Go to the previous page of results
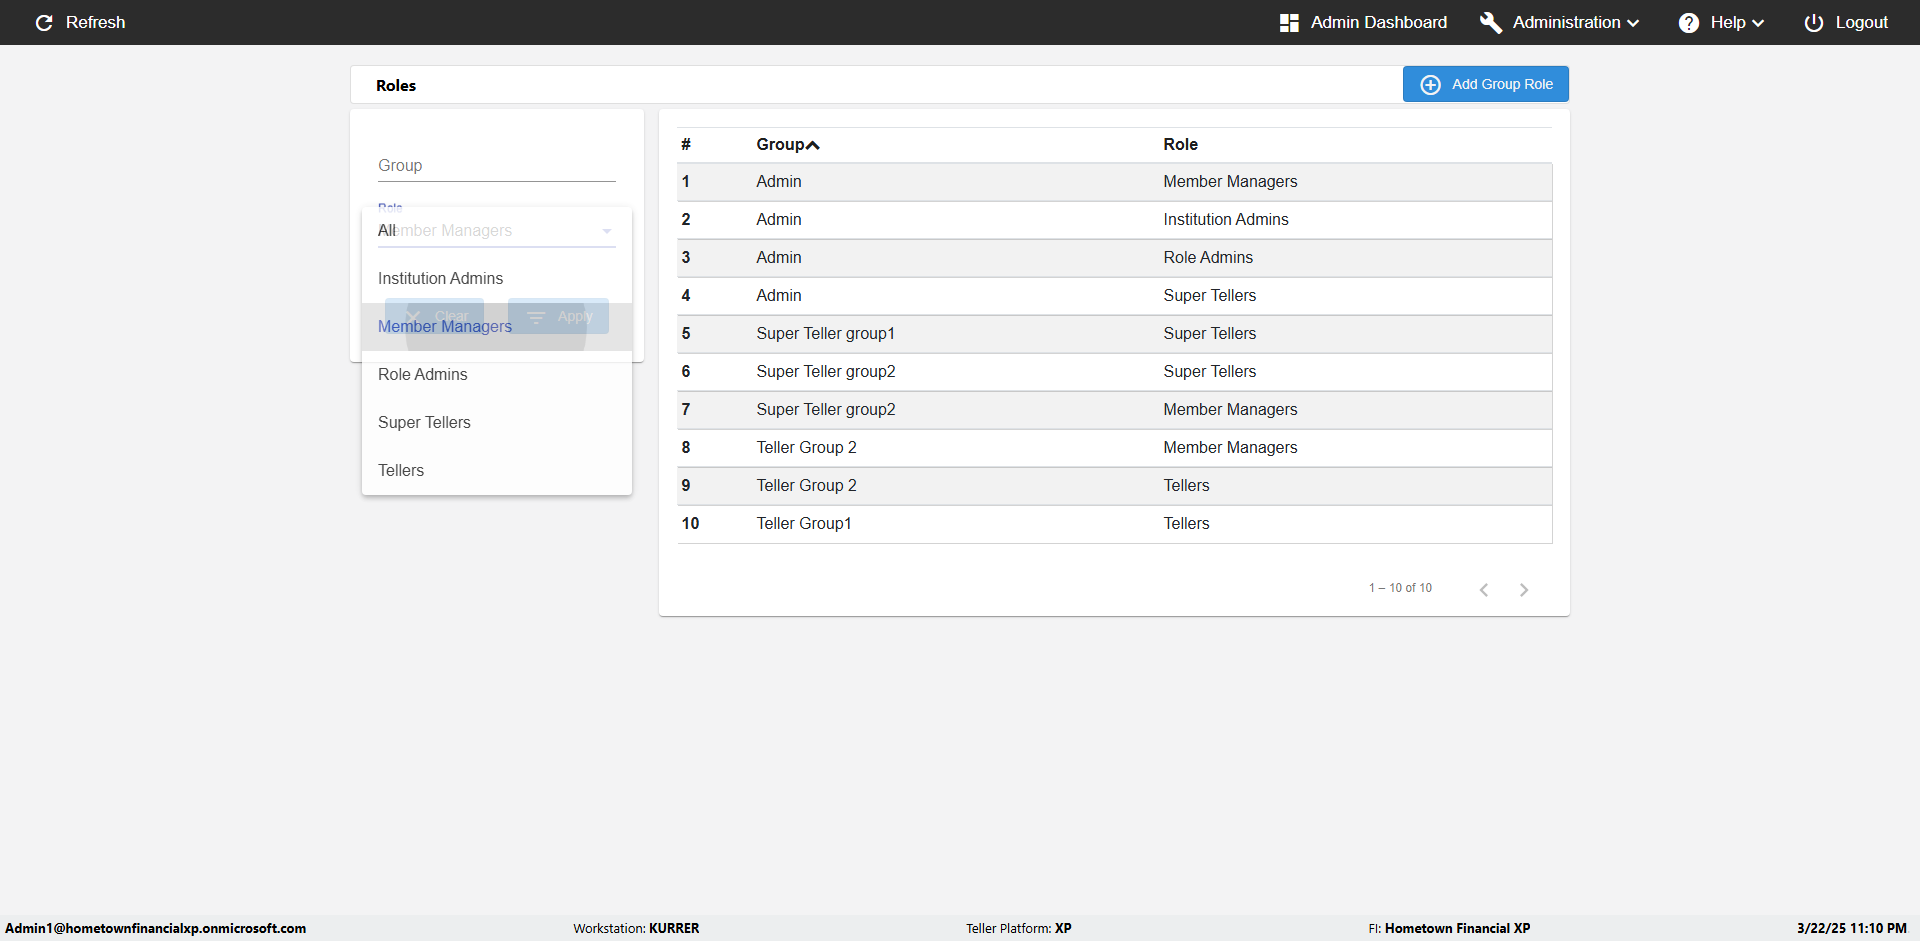Screen dimensions: 1920x941 [1484, 589]
